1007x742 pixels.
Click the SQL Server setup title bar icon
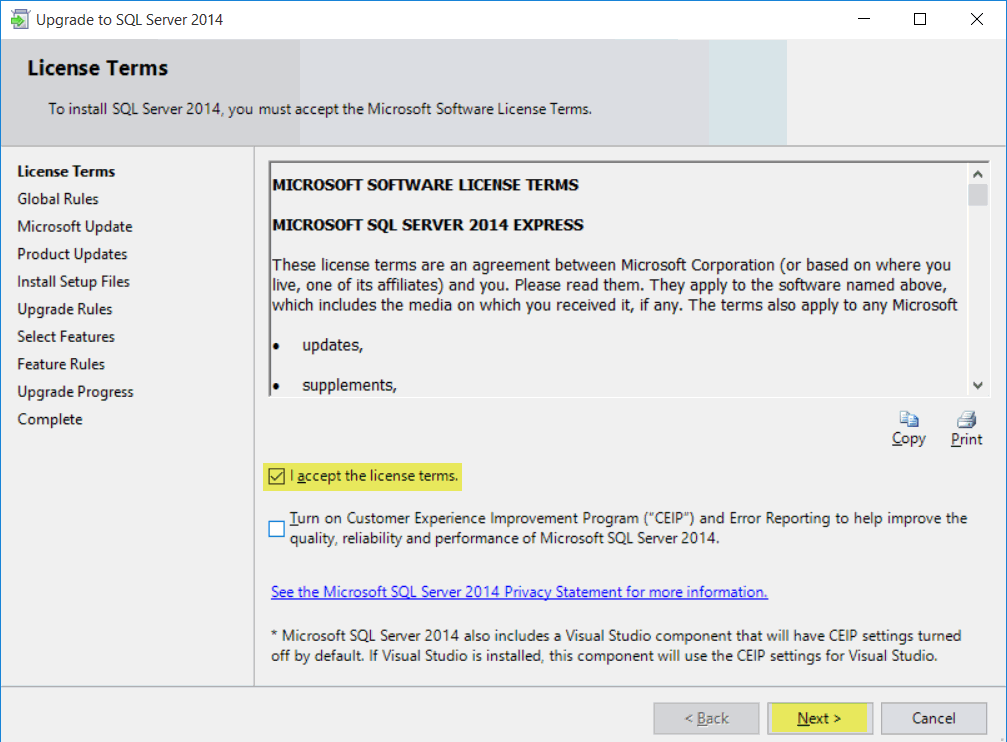tap(19, 19)
